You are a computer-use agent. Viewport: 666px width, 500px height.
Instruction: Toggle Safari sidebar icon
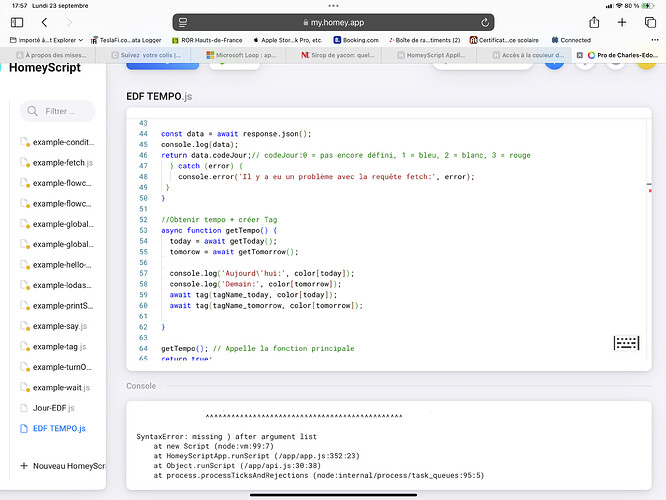pyautogui.click(x=17, y=22)
